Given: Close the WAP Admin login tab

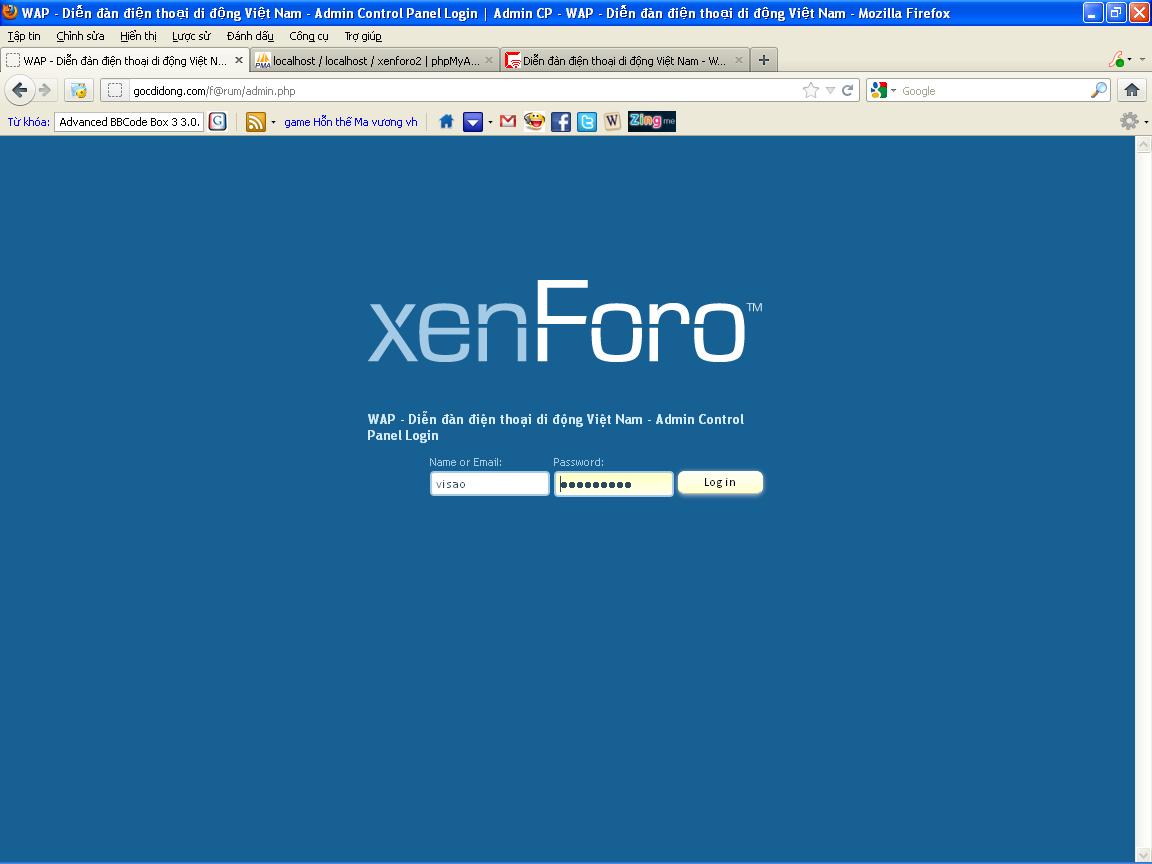Looking at the screenshot, I should tap(239, 60).
